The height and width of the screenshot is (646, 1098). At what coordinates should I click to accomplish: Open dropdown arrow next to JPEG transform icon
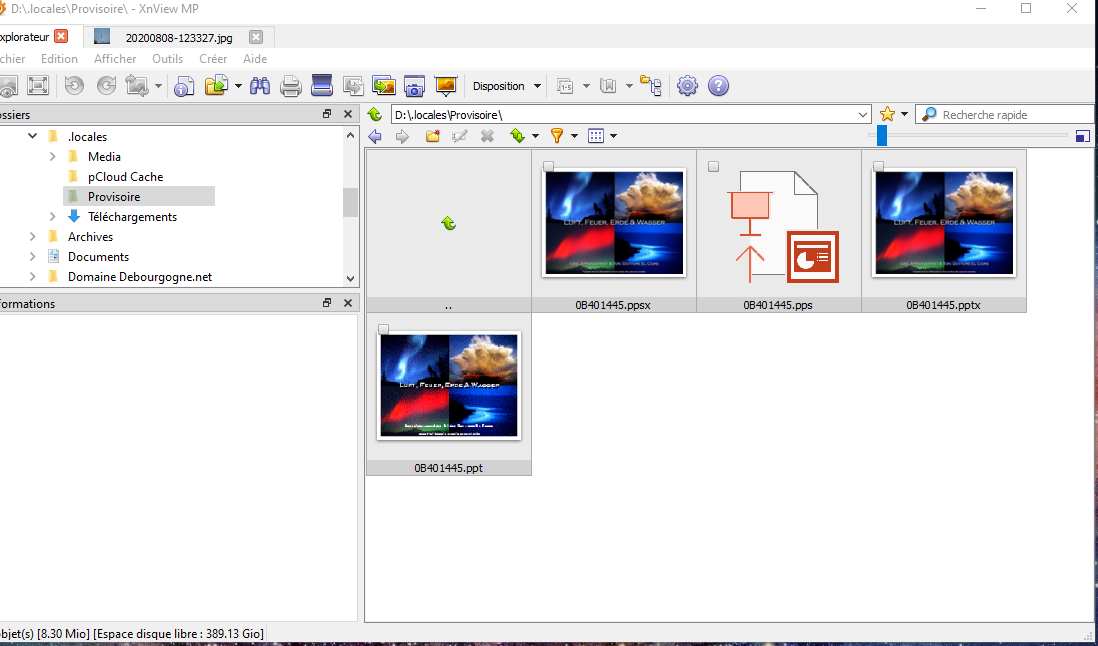[158, 86]
